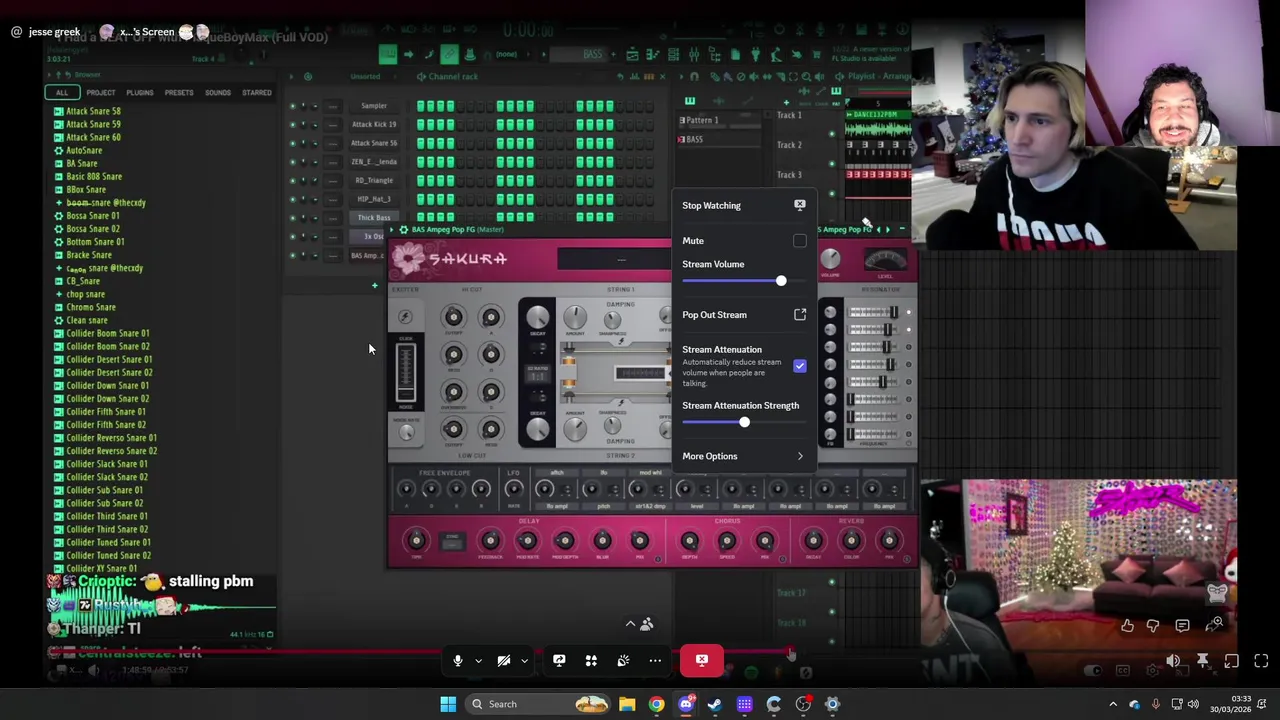
Task: Open the activities grid icon
Action: 591,660
